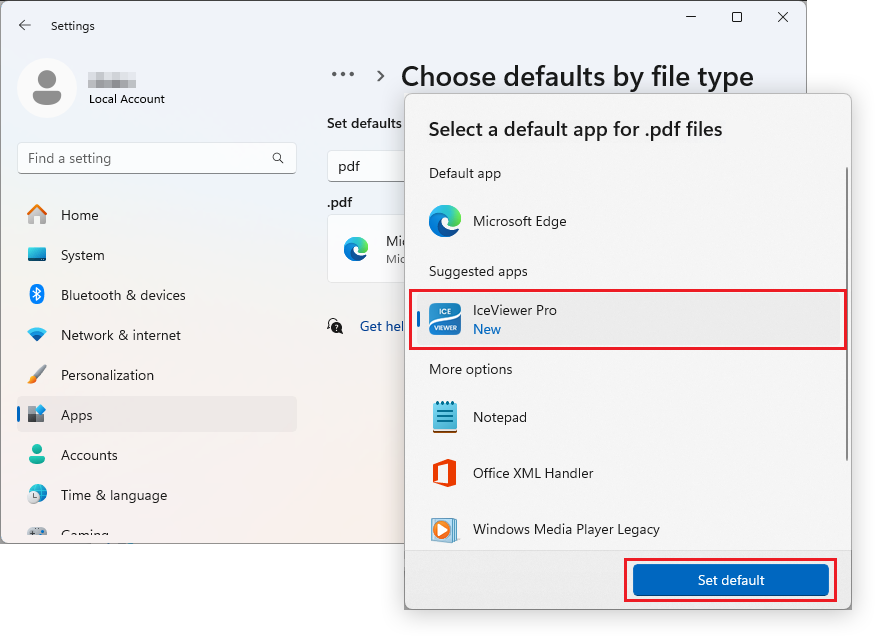Click the Microsoft Edge icon under .pdf

point(356,249)
